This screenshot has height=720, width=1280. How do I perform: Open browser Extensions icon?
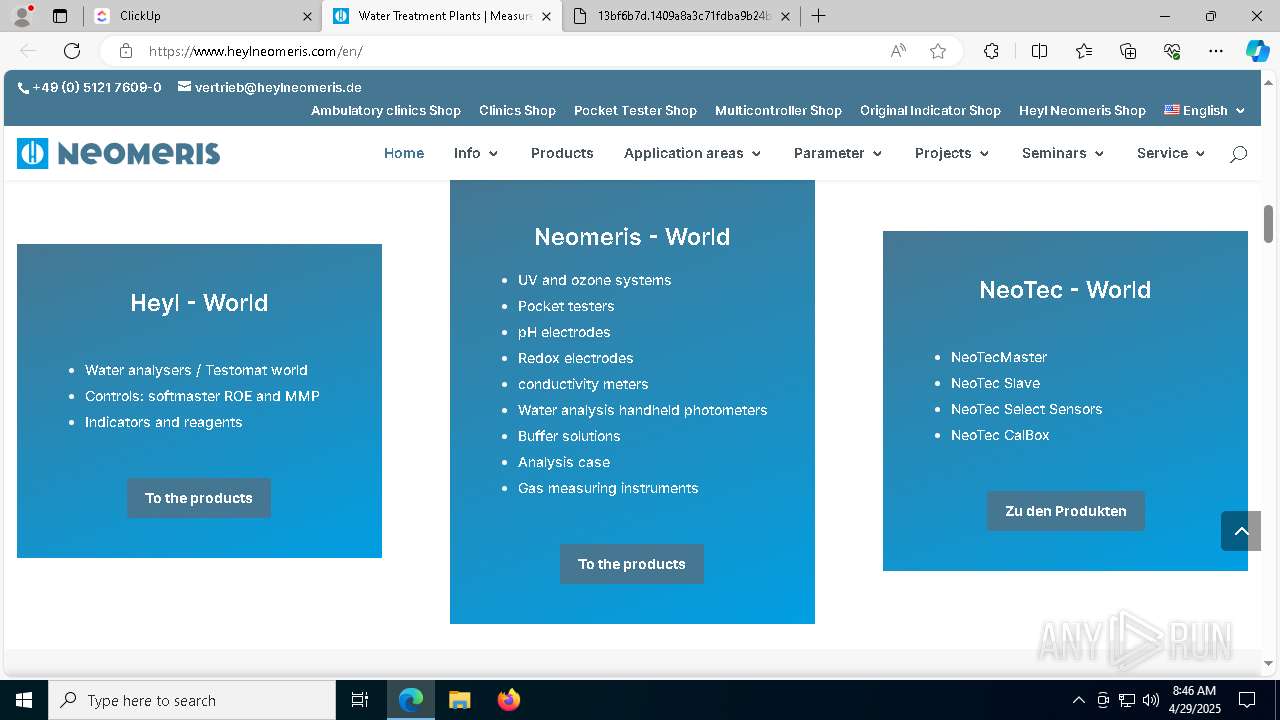[991, 51]
